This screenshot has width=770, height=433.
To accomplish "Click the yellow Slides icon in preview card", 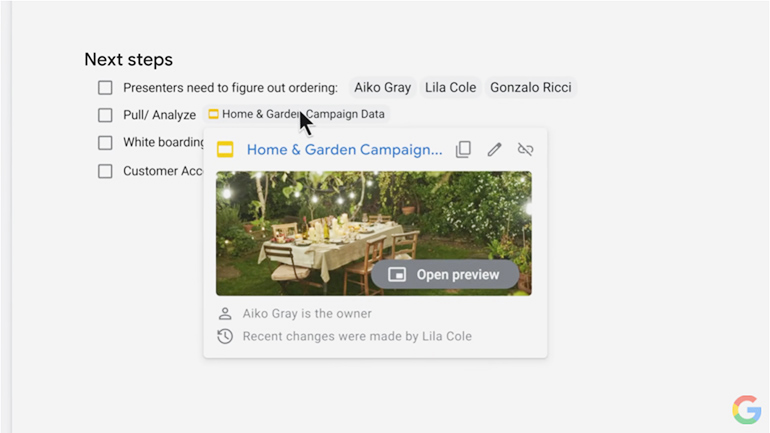I will 225,149.
